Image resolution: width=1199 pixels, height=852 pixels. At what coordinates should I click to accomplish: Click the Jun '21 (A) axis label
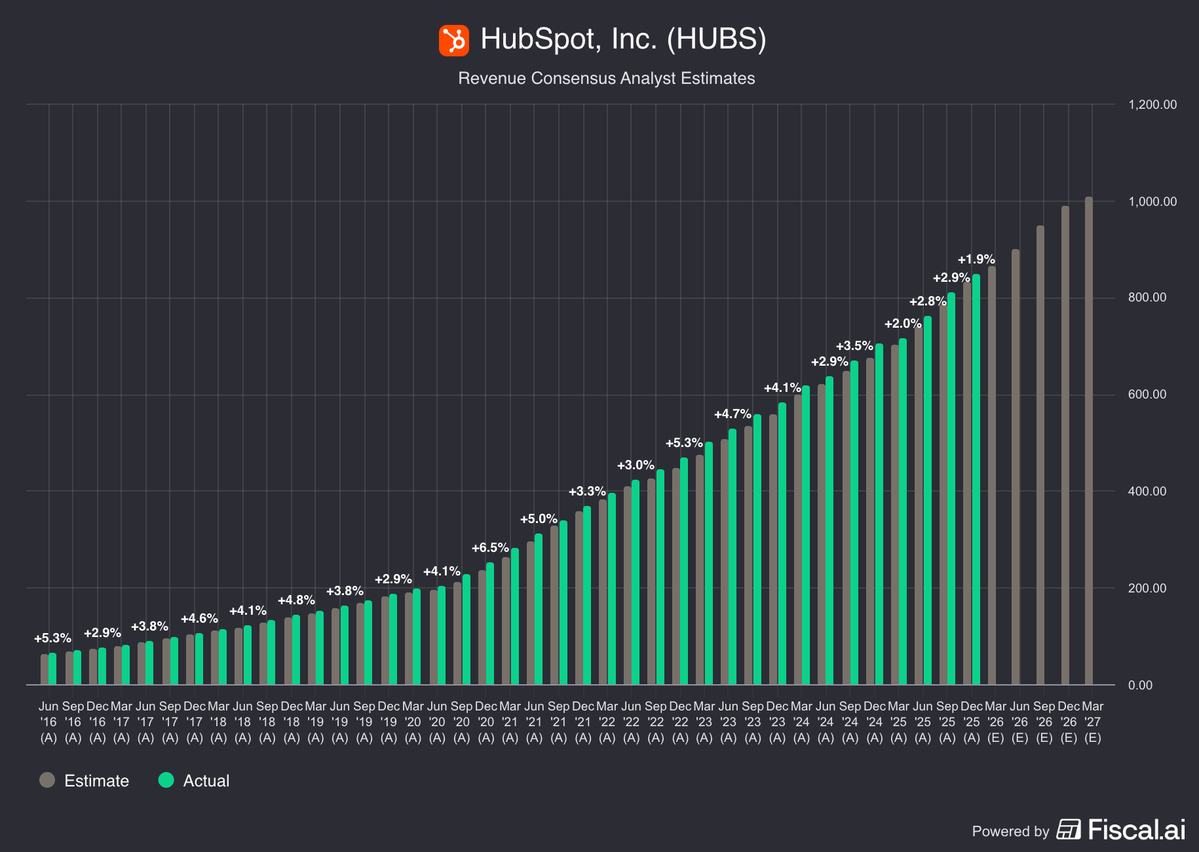[534, 722]
